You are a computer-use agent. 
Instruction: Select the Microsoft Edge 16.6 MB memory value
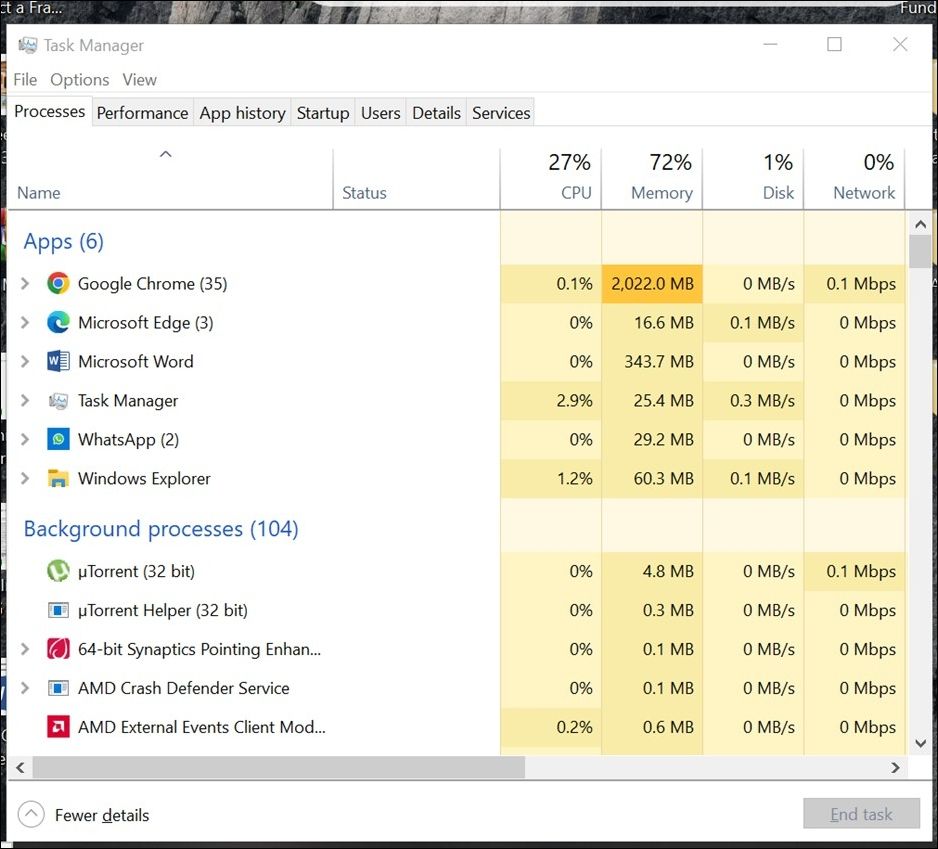tap(652, 322)
